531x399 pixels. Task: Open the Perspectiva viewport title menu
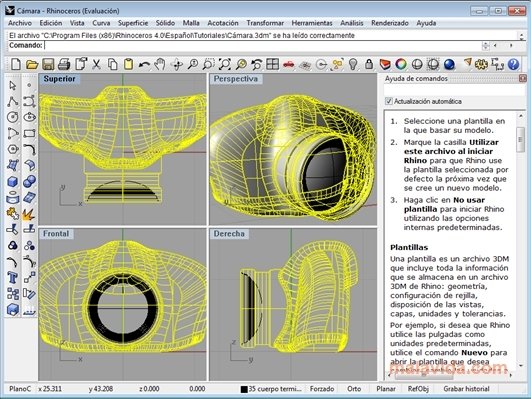(235, 79)
